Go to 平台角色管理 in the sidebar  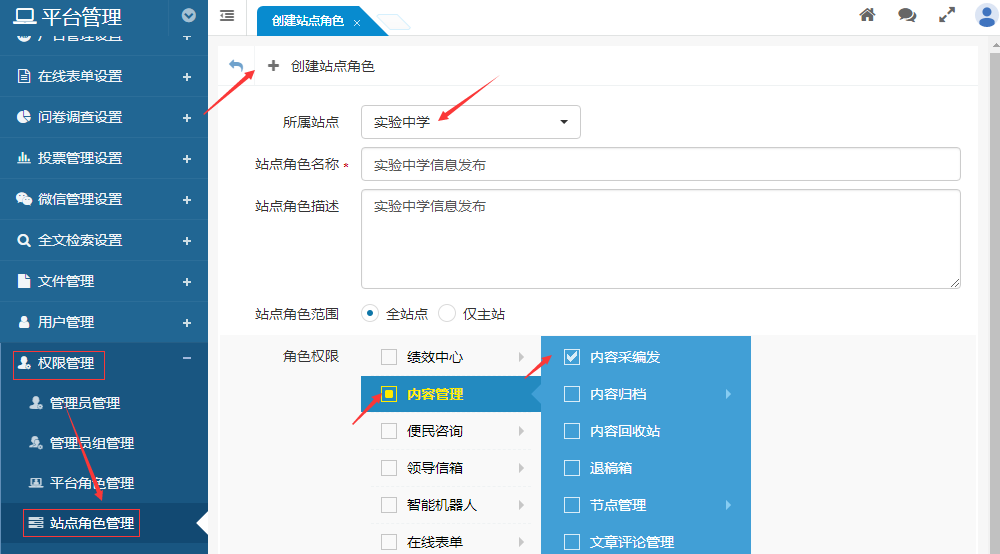click(91, 483)
